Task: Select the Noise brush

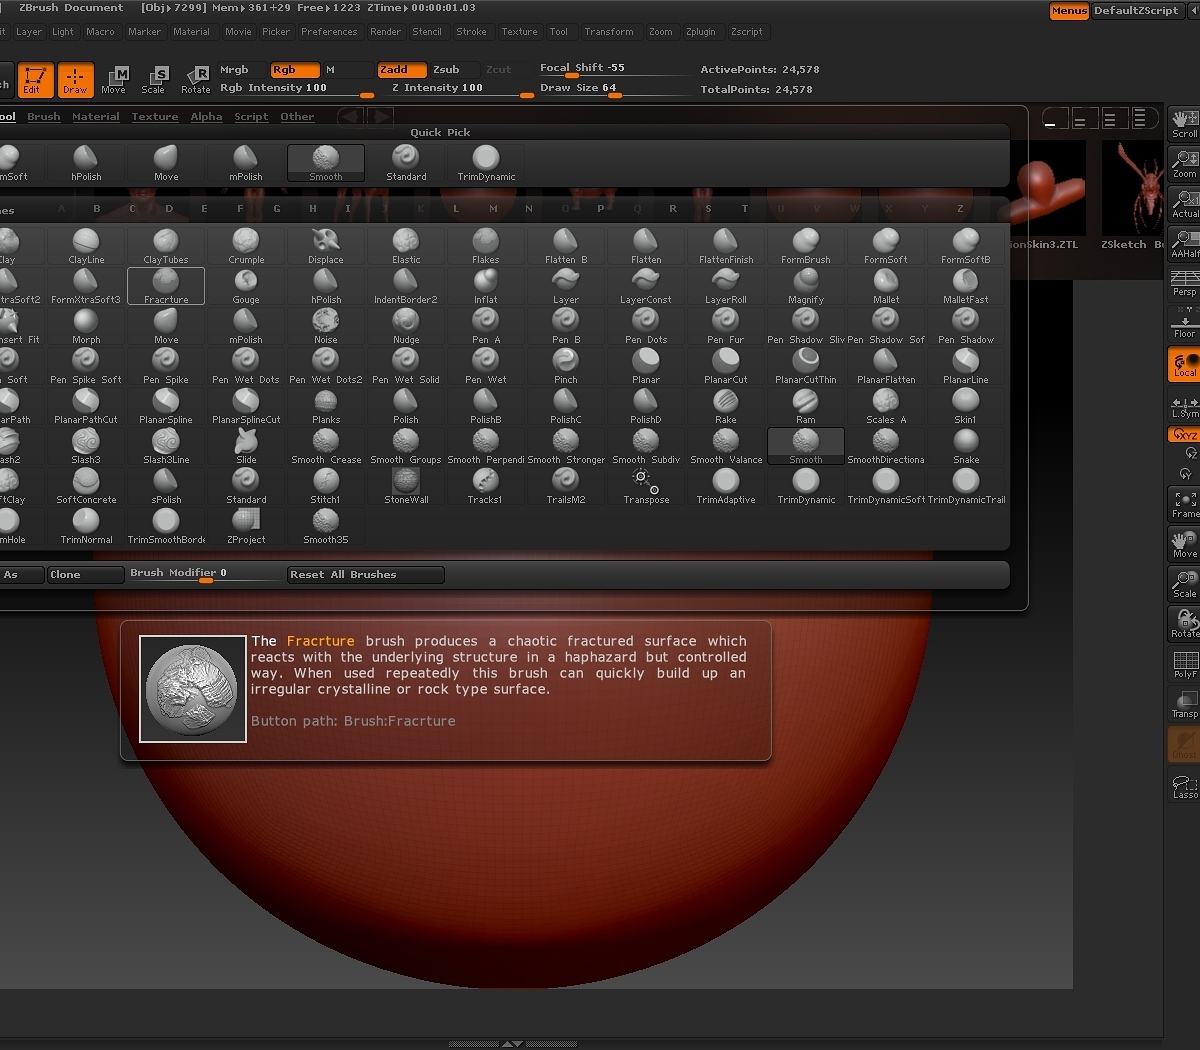Action: tap(326, 326)
